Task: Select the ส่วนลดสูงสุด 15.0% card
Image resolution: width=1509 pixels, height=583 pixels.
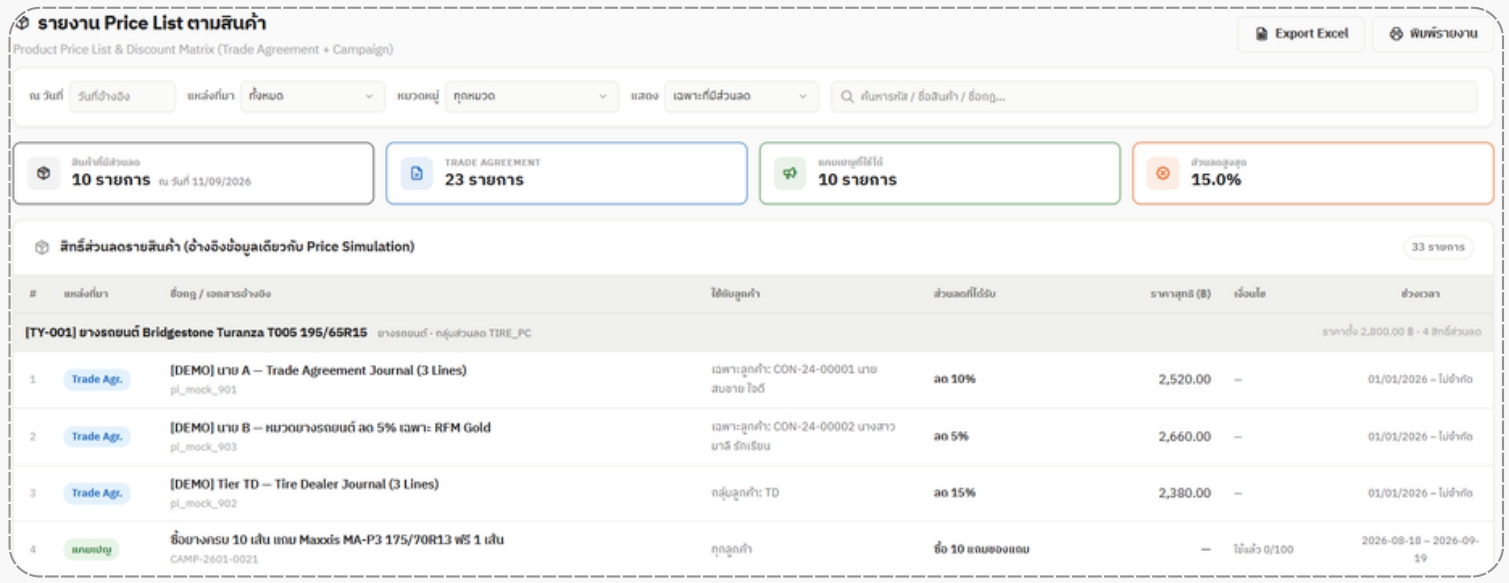Action: (x=1313, y=173)
